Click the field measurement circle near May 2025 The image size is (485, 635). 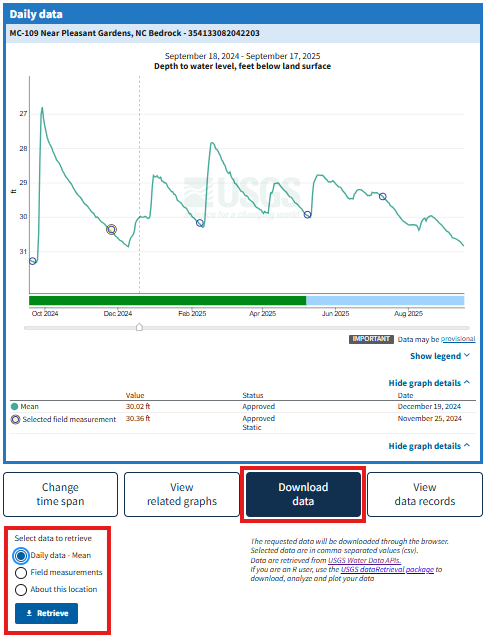pyautogui.click(x=308, y=215)
